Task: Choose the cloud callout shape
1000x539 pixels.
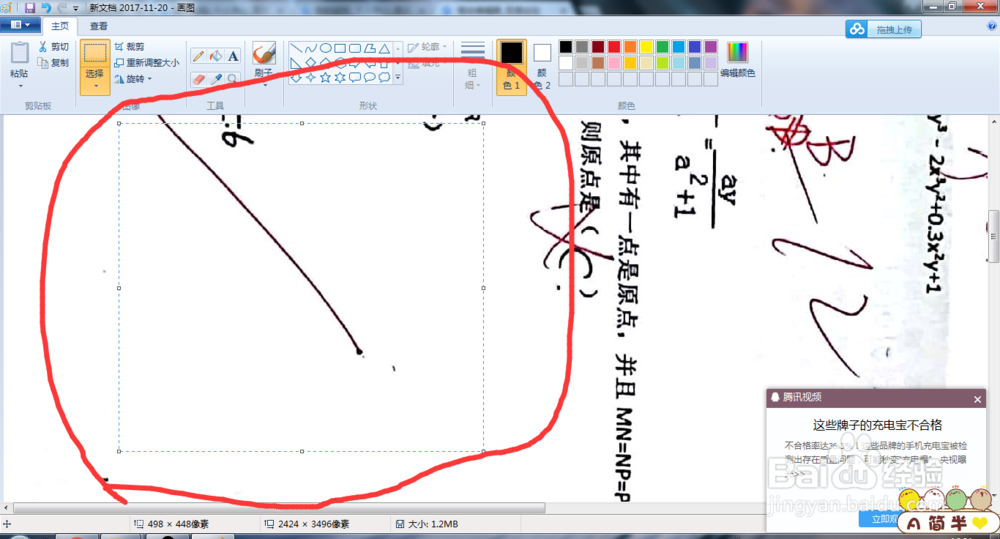Action: point(384,77)
